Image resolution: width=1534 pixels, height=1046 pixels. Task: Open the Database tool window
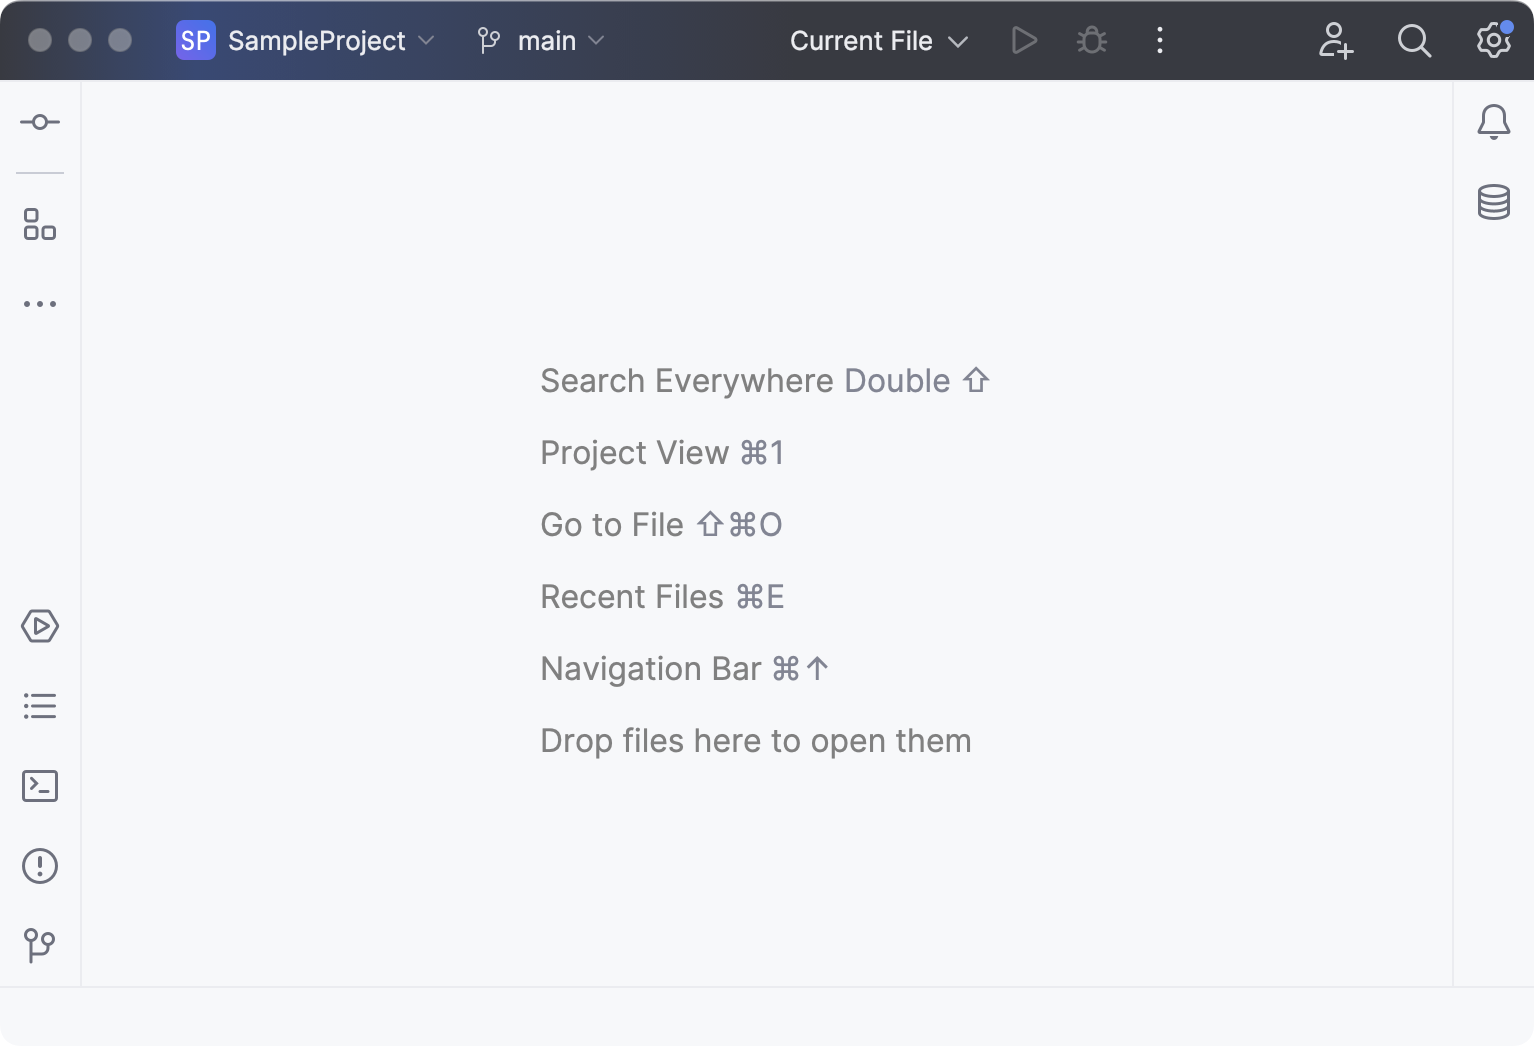[x=1493, y=202]
